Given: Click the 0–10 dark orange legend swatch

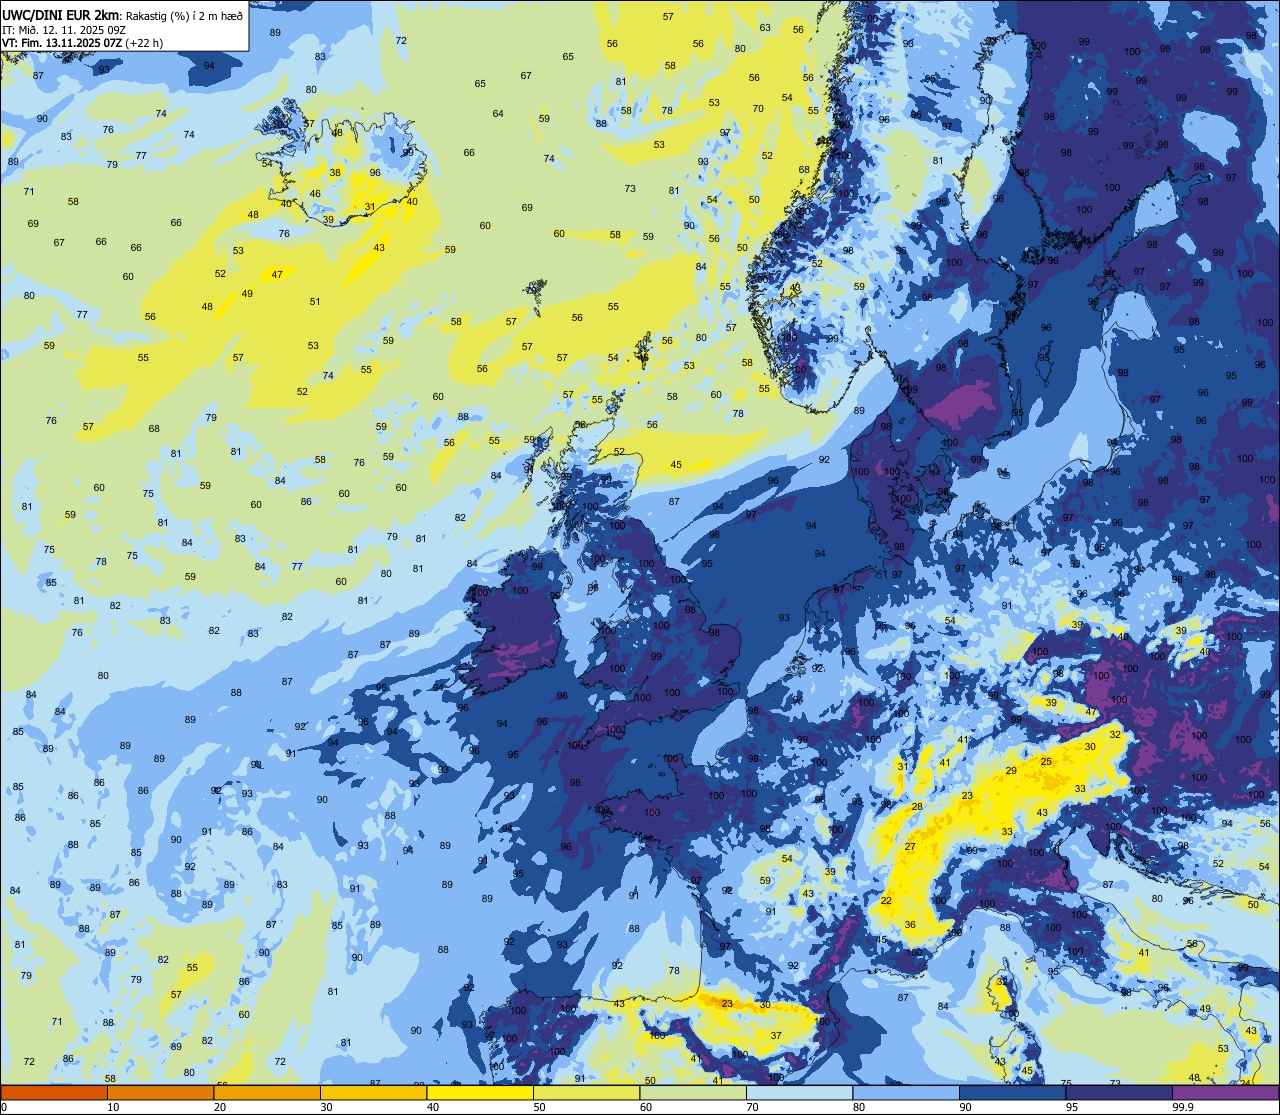Looking at the screenshot, I should coord(54,1093).
